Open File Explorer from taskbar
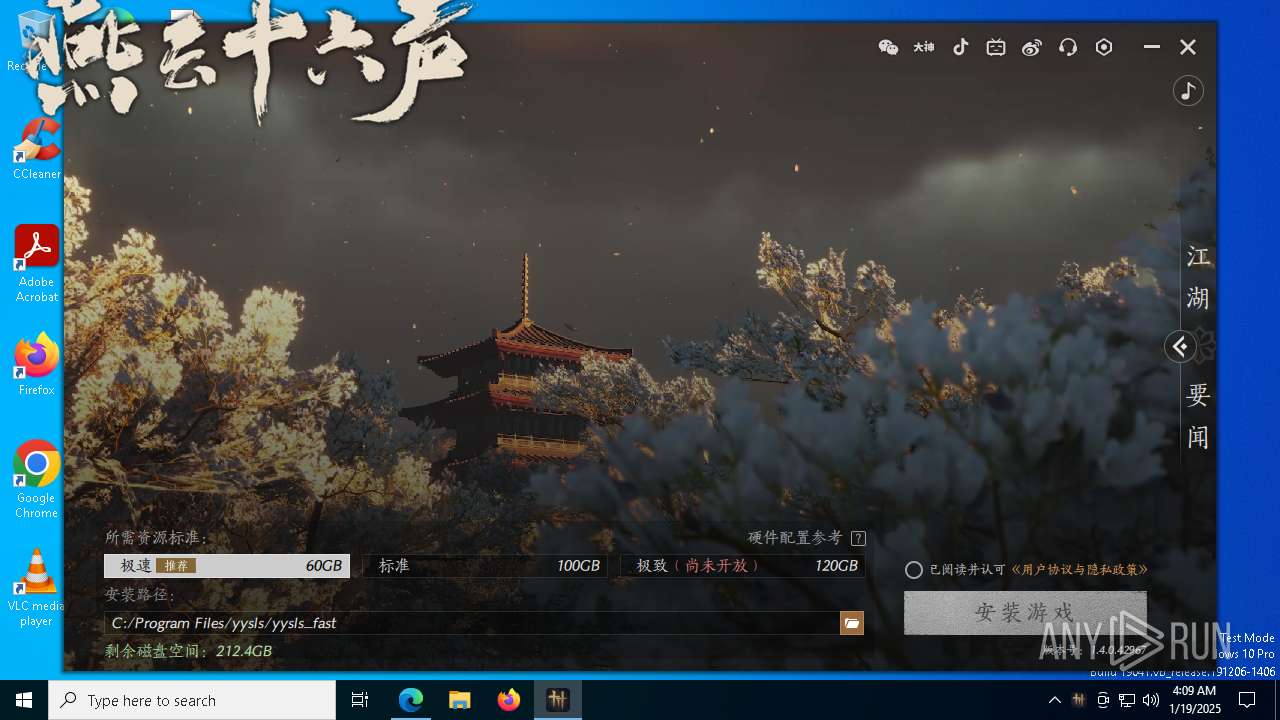The width and height of the screenshot is (1280, 720). pyautogui.click(x=460, y=700)
